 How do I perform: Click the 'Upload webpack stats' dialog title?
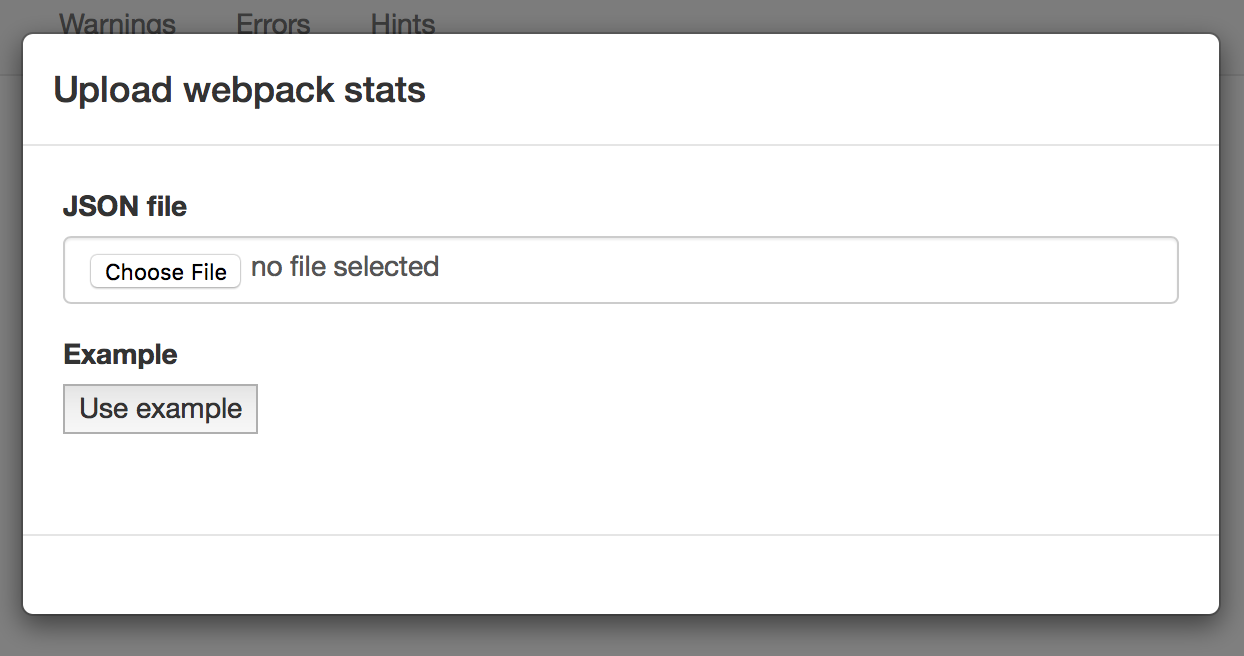tap(239, 90)
